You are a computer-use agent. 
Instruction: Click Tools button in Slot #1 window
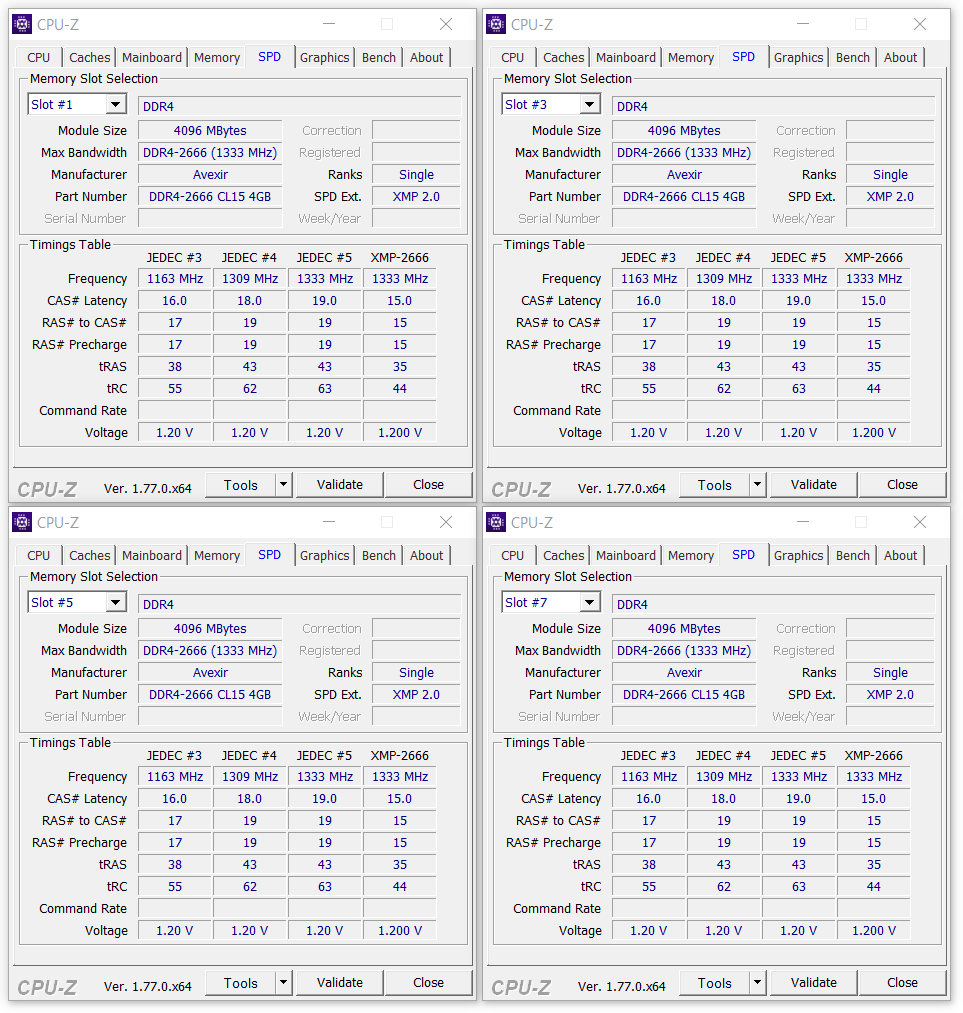(240, 485)
